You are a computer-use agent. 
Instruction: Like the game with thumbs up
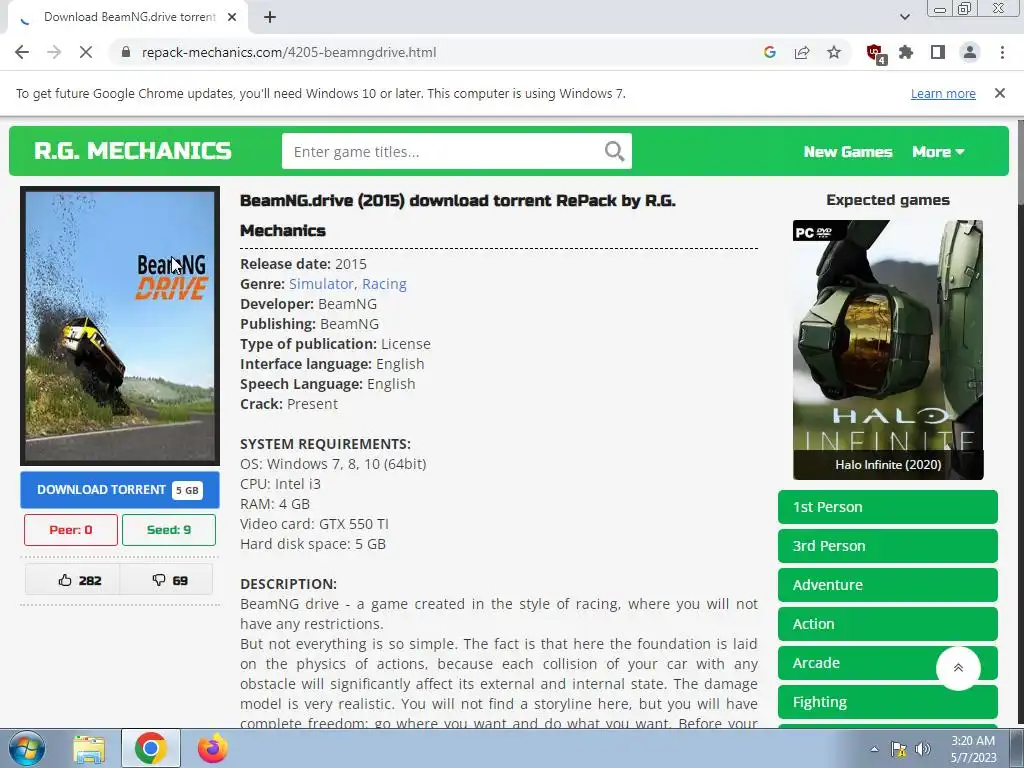pos(72,580)
